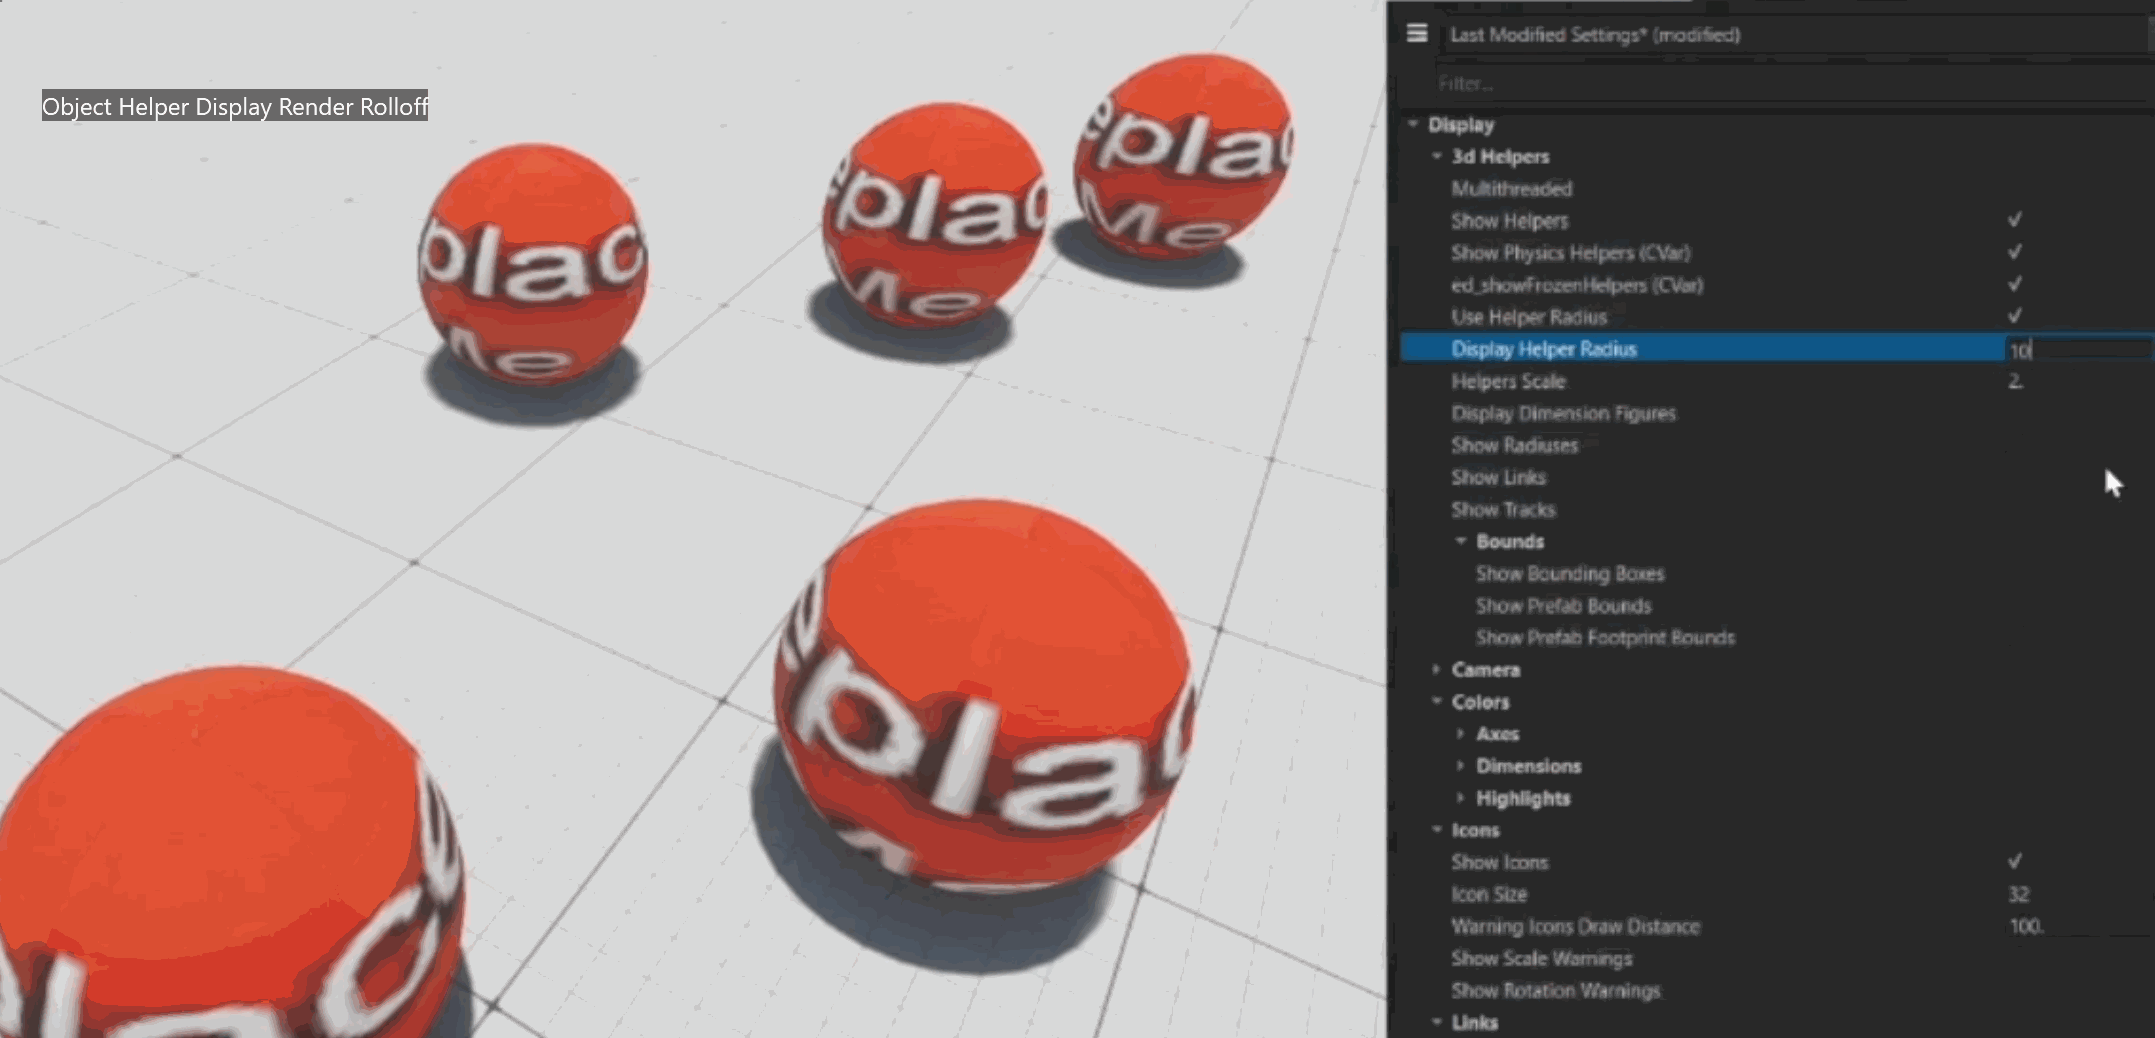The image size is (2155, 1038).
Task: Uncheck the Show Helpers checkbox
Action: (2015, 220)
